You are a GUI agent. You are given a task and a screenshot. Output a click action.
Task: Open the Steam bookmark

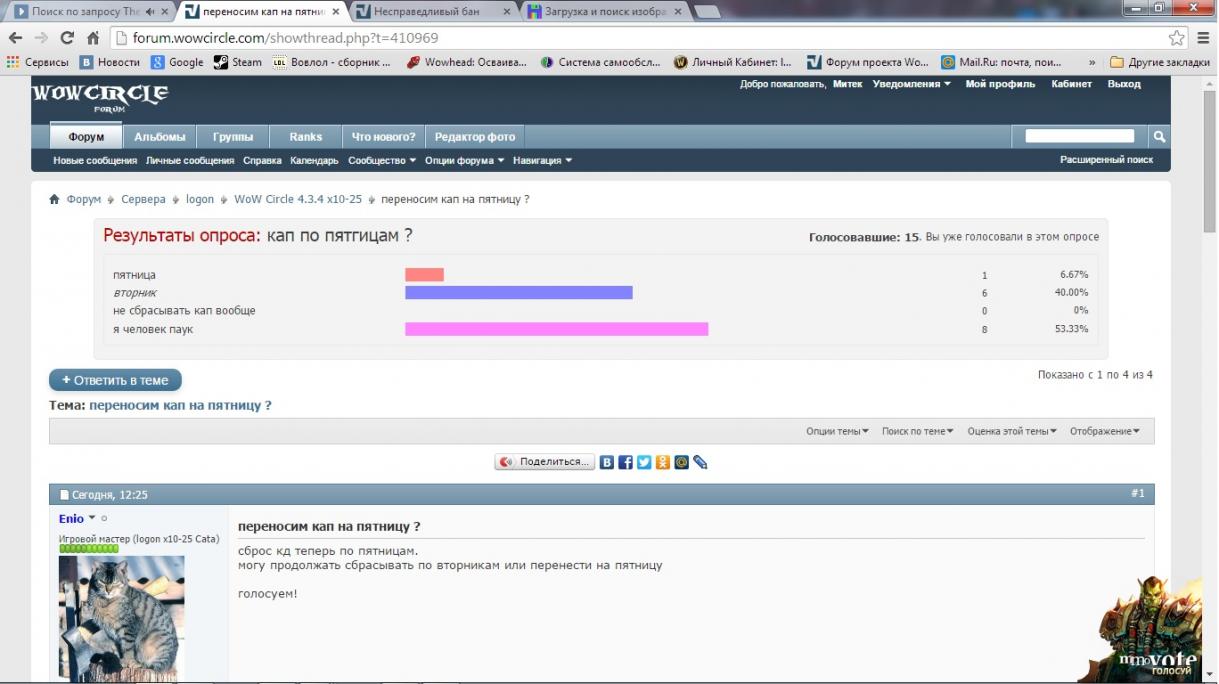(237, 62)
